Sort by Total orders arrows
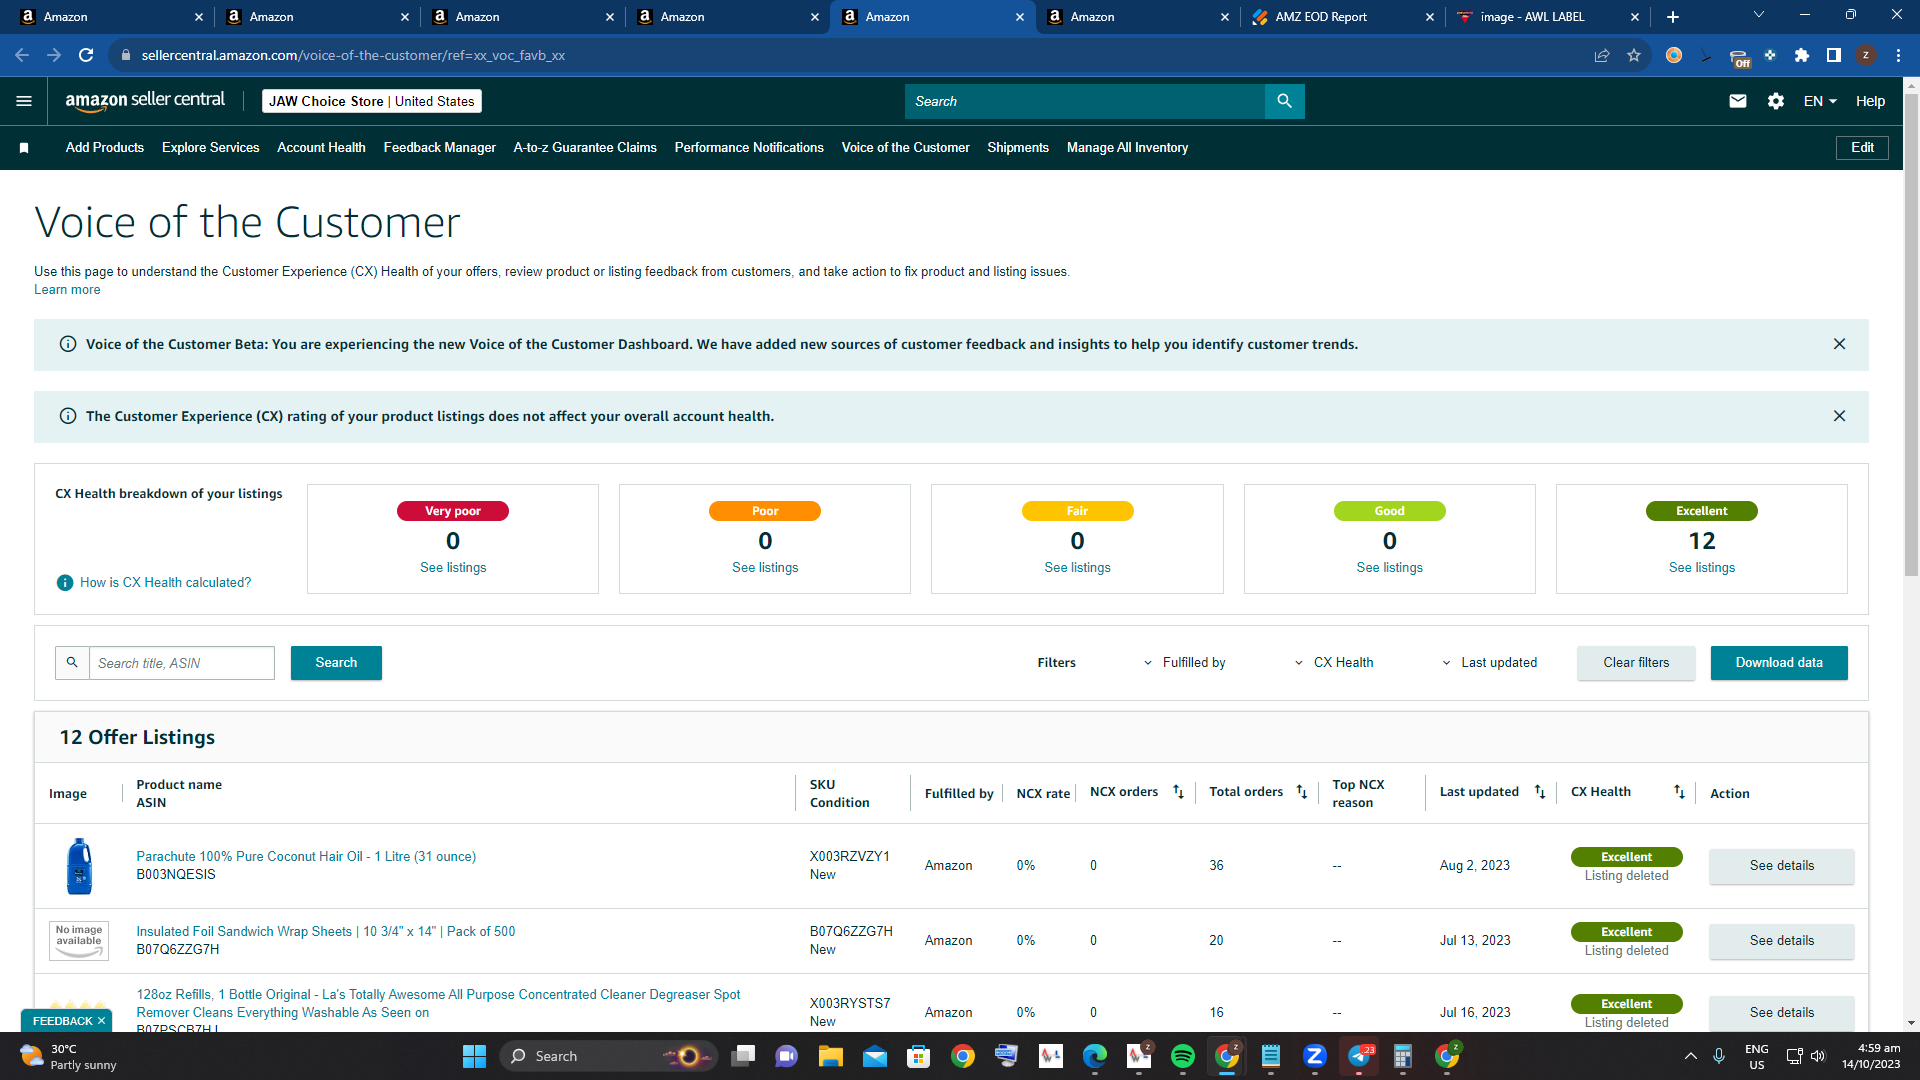1920x1080 pixels. (1301, 792)
